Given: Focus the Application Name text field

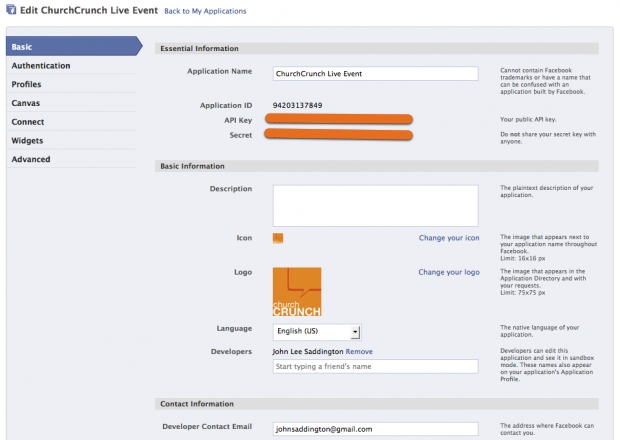Looking at the screenshot, I should (x=376, y=74).
